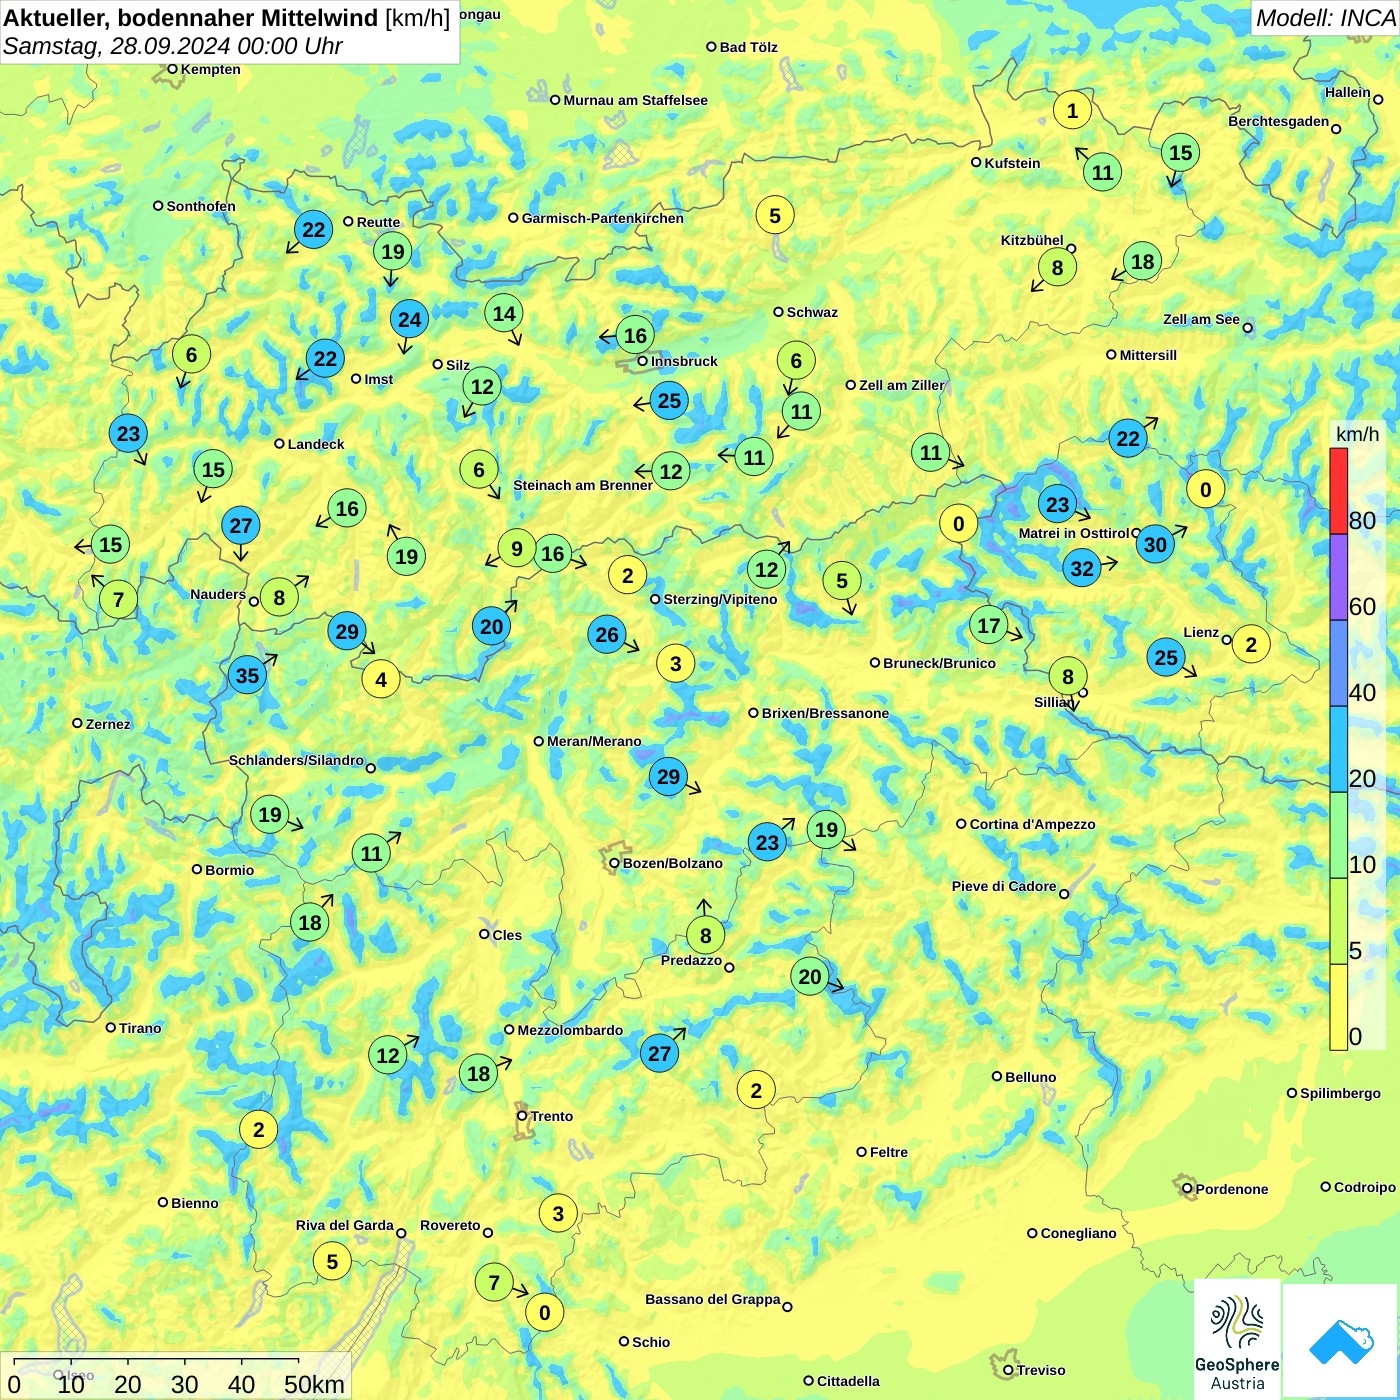Open the 9 km/h wind station marker
This screenshot has height=1400, width=1400.
pos(516,548)
